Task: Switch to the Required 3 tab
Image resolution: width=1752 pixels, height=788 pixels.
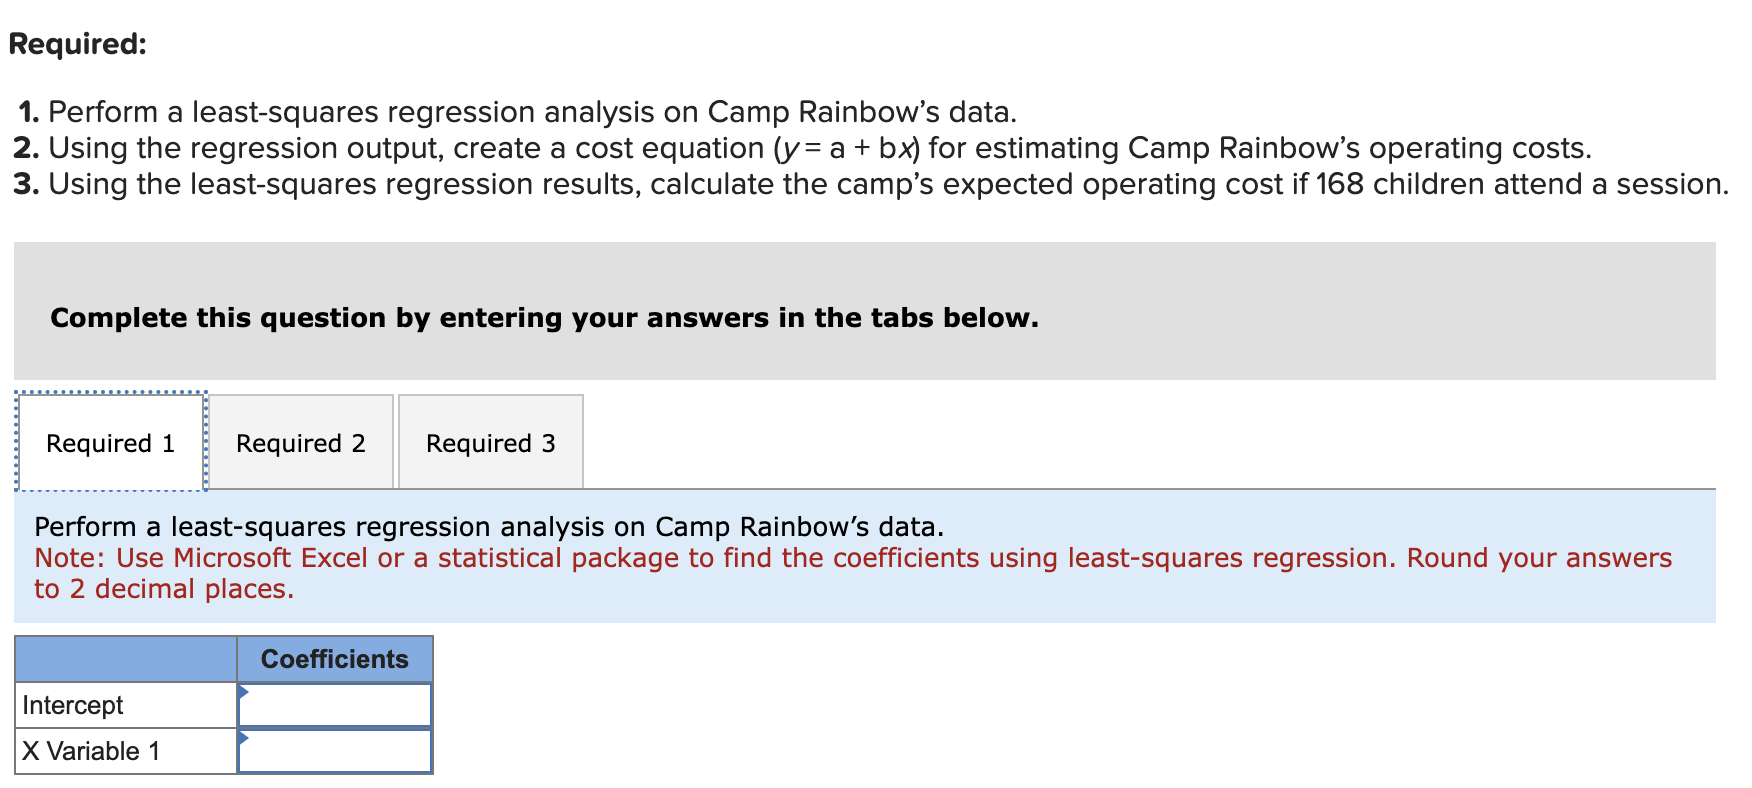Action: pos(490,442)
